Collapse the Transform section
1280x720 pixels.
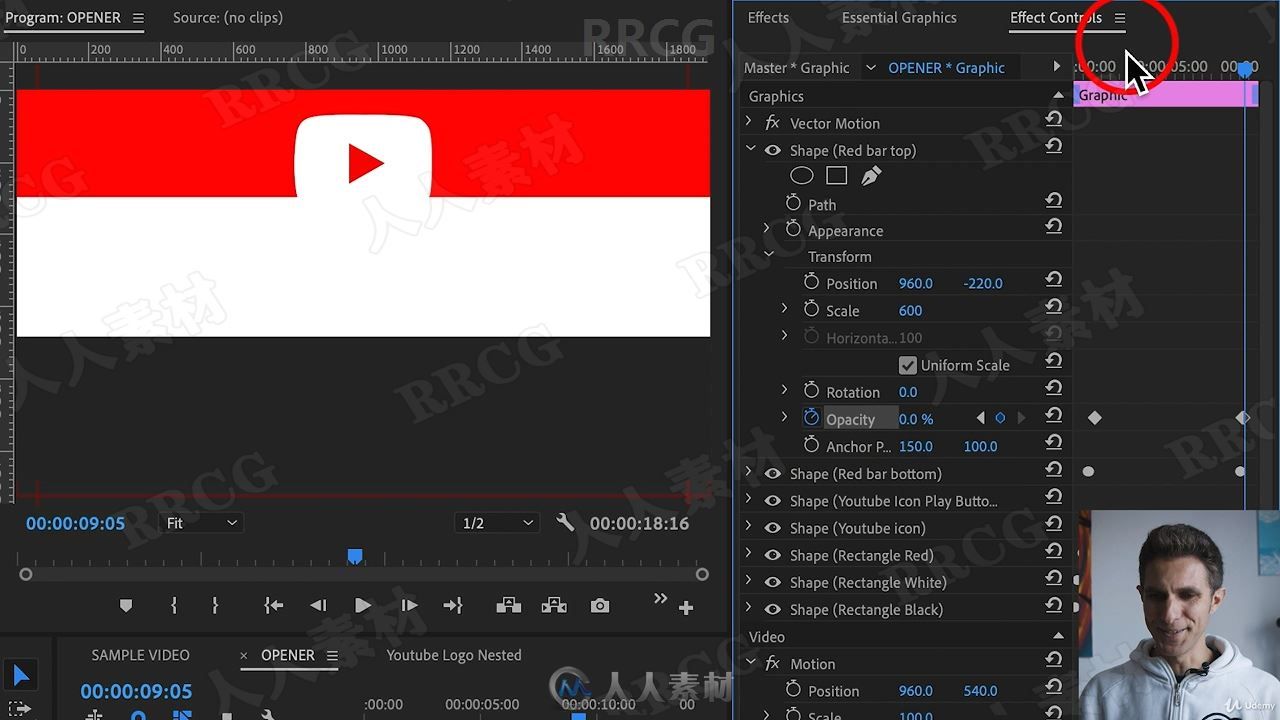pyautogui.click(x=768, y=255)
